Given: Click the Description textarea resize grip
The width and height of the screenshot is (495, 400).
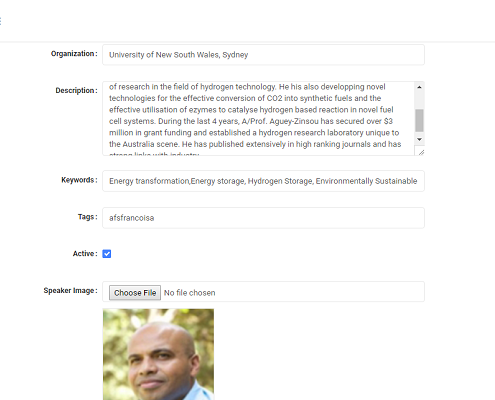Looking at the screenshot, I should click(x=421, y=152).
